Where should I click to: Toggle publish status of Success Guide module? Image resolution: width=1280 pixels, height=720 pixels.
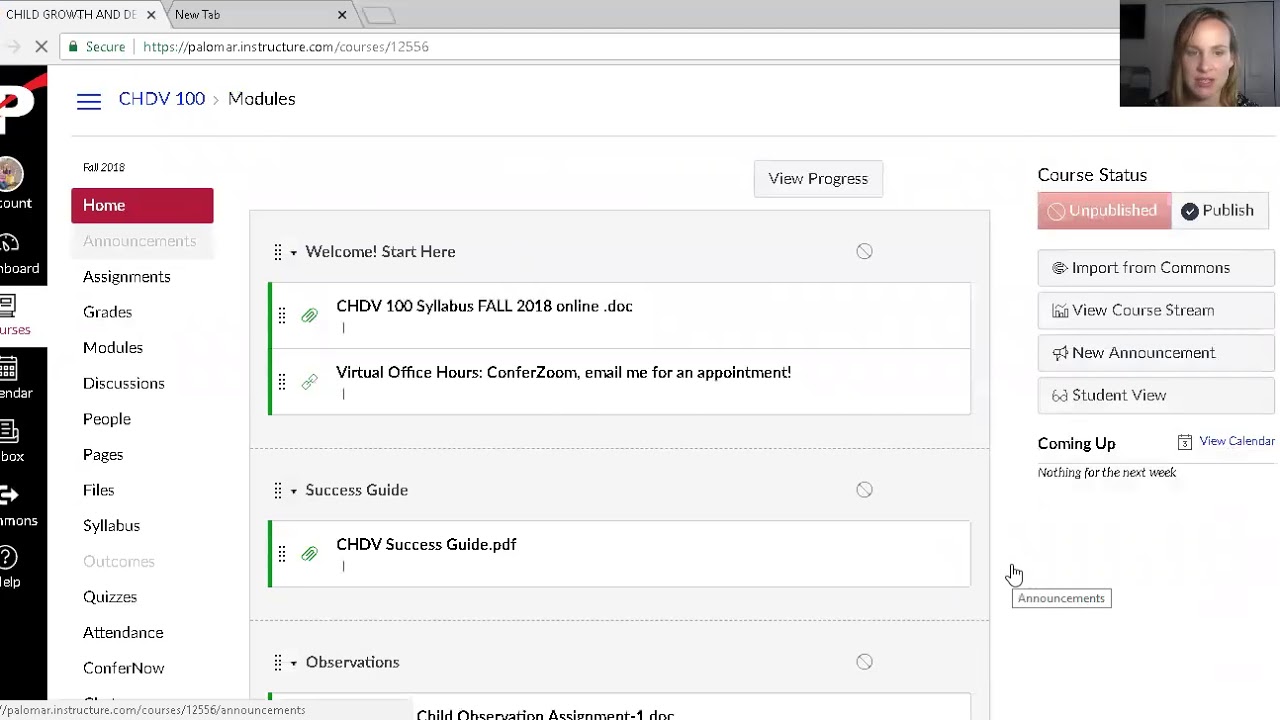(864, 490)
